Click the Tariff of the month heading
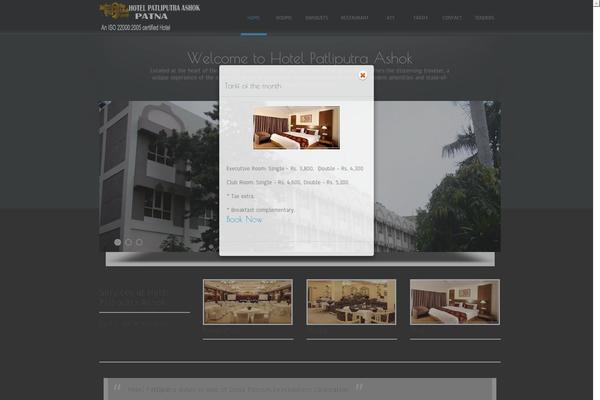This screenshot has width=600, height=400. coord(253,86)
